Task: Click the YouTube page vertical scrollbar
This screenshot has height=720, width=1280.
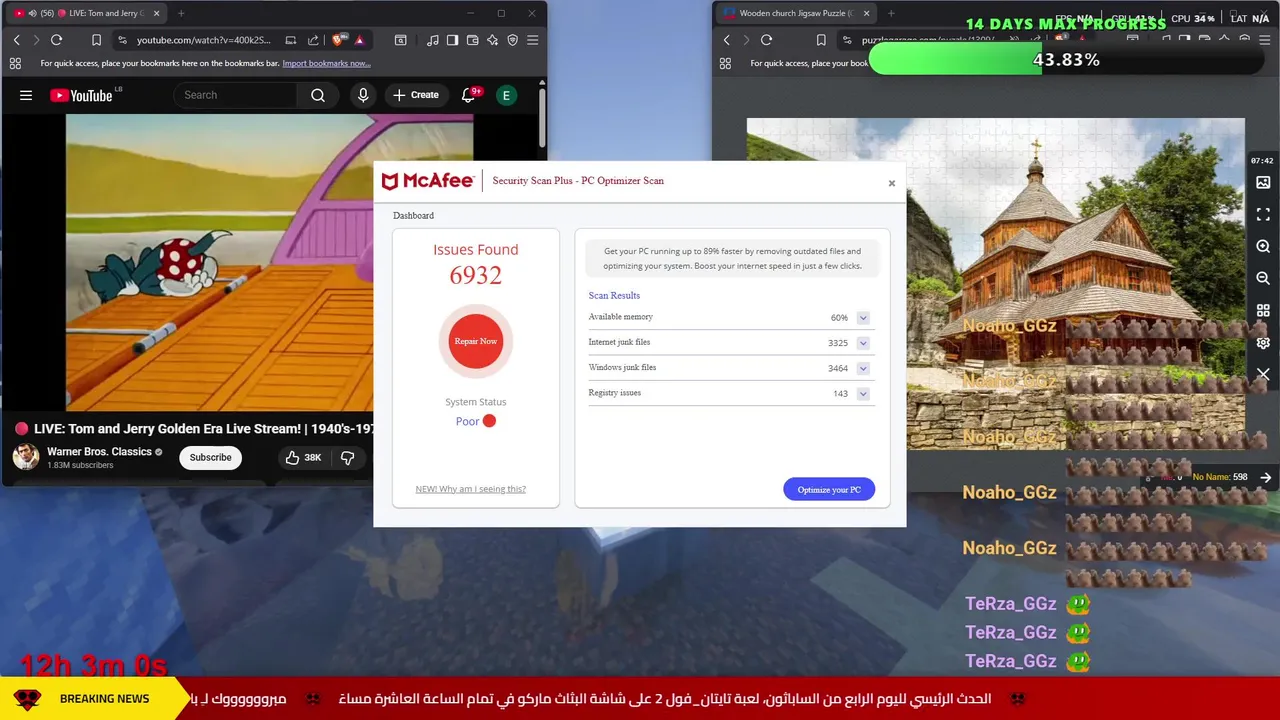Action: coord(542,118)
